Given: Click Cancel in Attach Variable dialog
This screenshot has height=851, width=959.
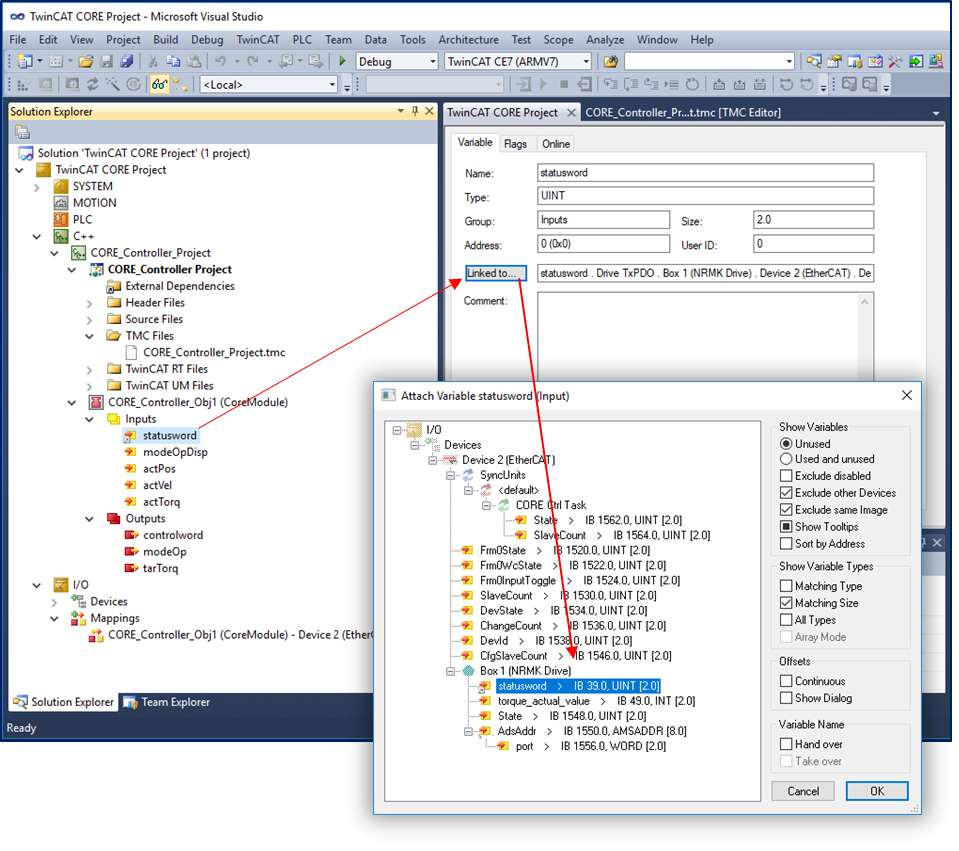Looking at the screenshot, I should point(802,791).
